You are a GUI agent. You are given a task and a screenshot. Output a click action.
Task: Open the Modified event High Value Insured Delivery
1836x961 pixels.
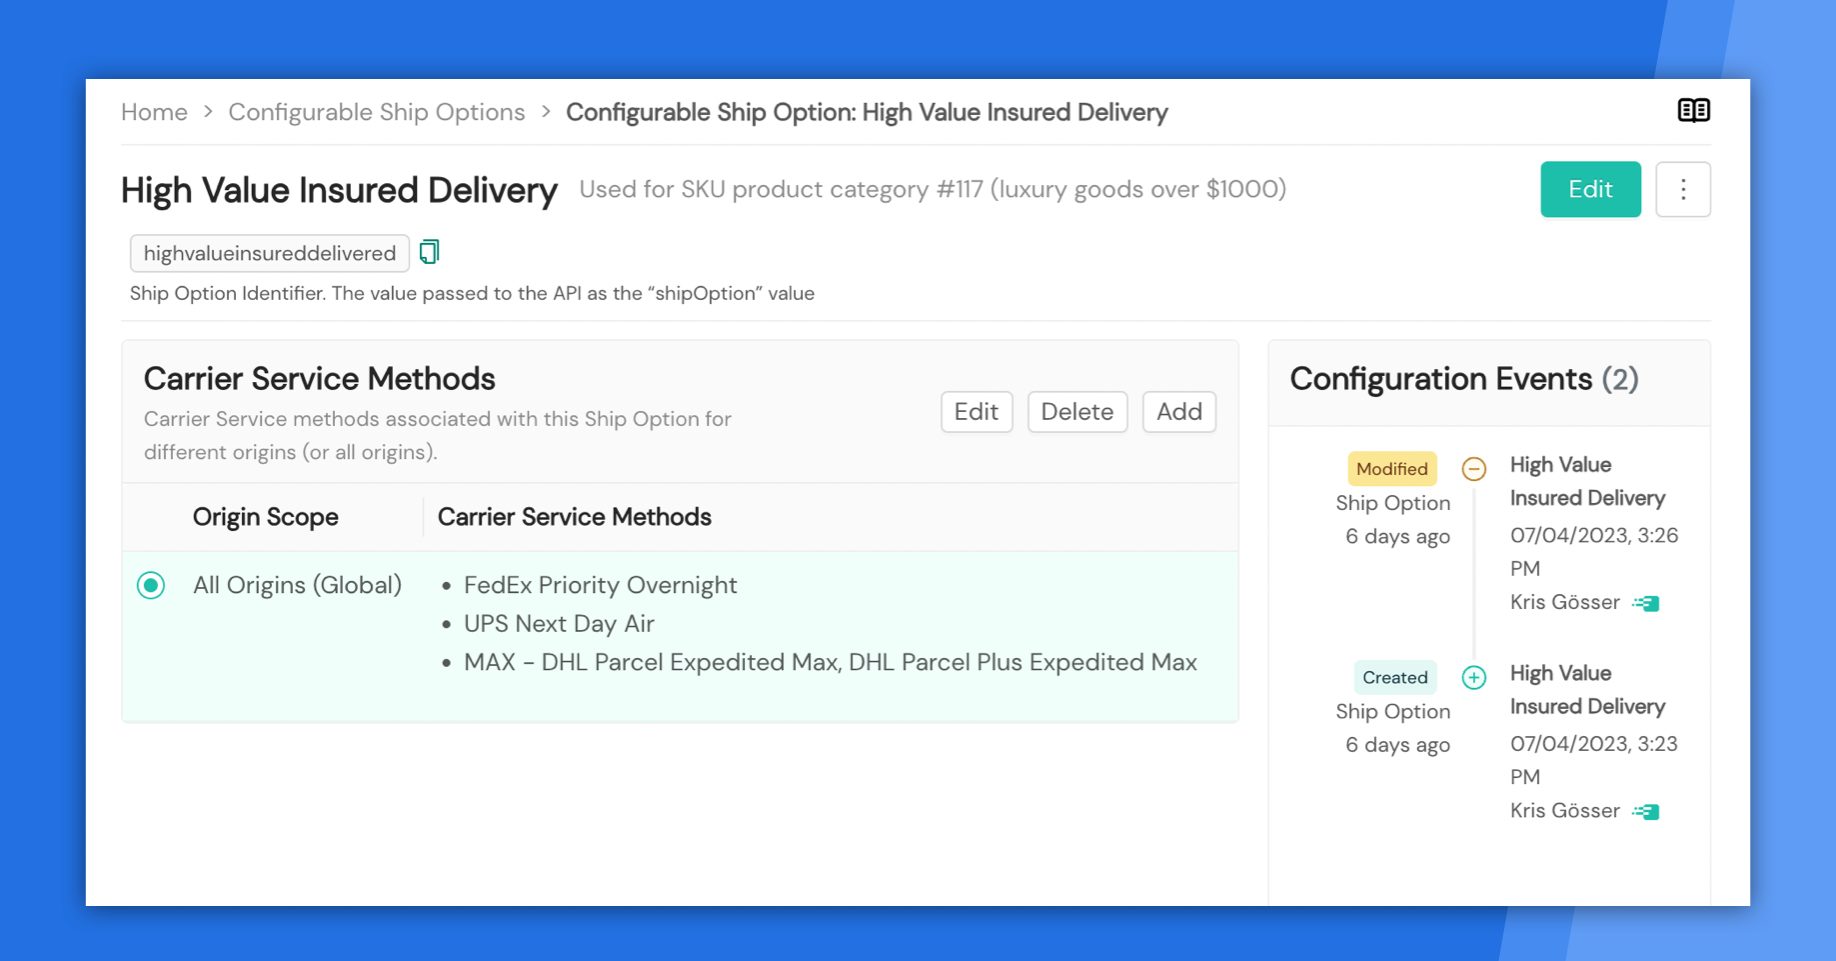point(1587,481)
